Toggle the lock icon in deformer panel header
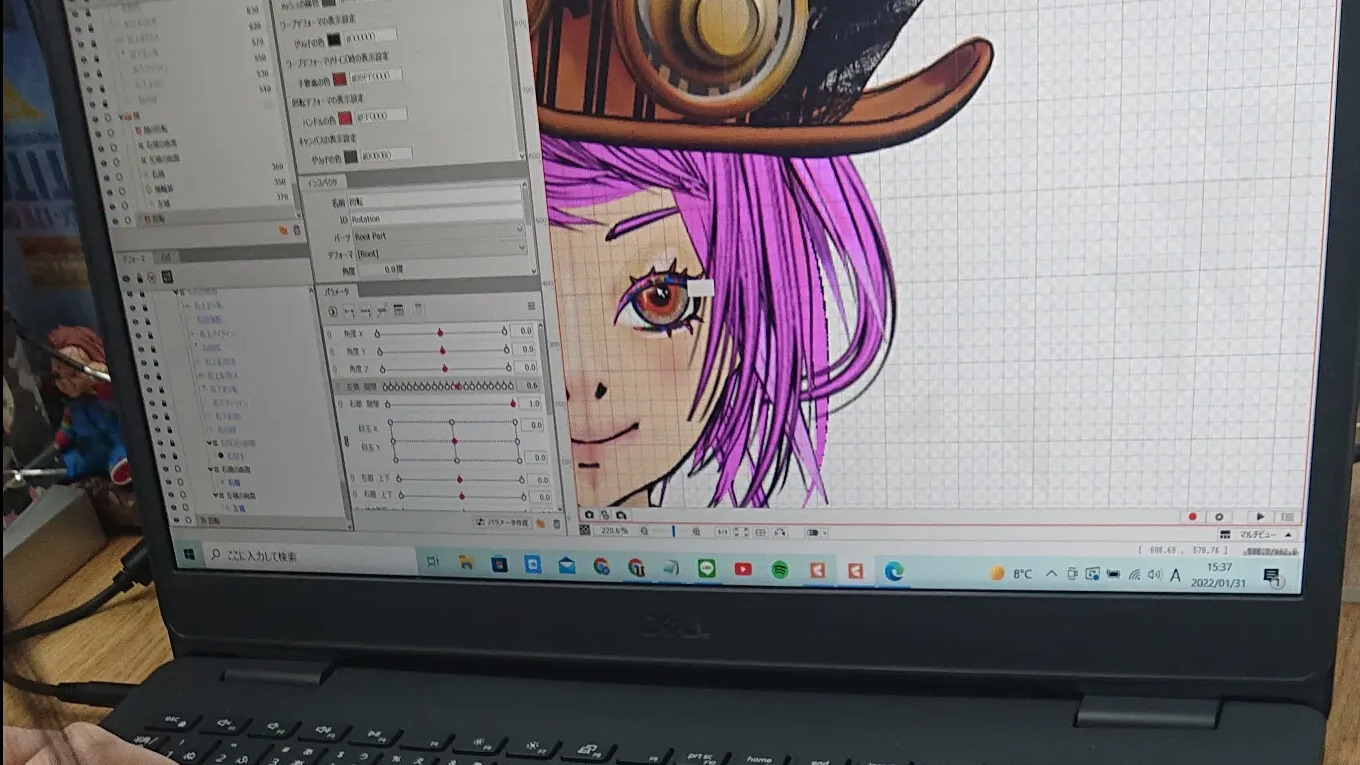The height and width of the screenshot is (765, 1360). pyautogui.click(x=140, y=278)
